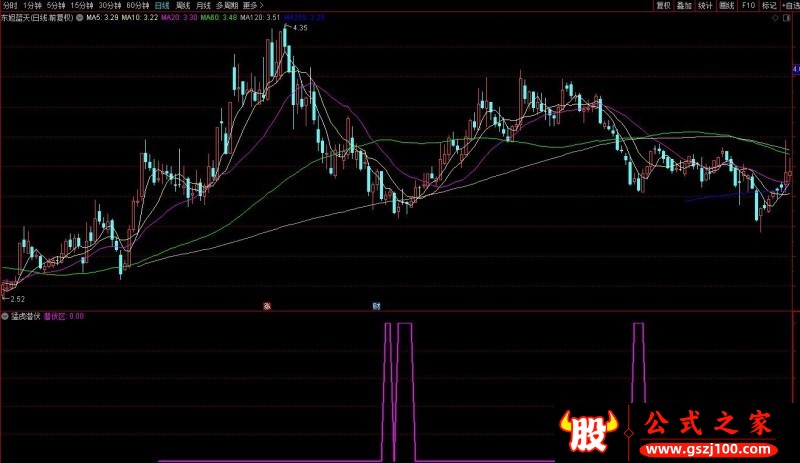
Task: Click the red info marker below the chart
Action: (x=267, y=306)
